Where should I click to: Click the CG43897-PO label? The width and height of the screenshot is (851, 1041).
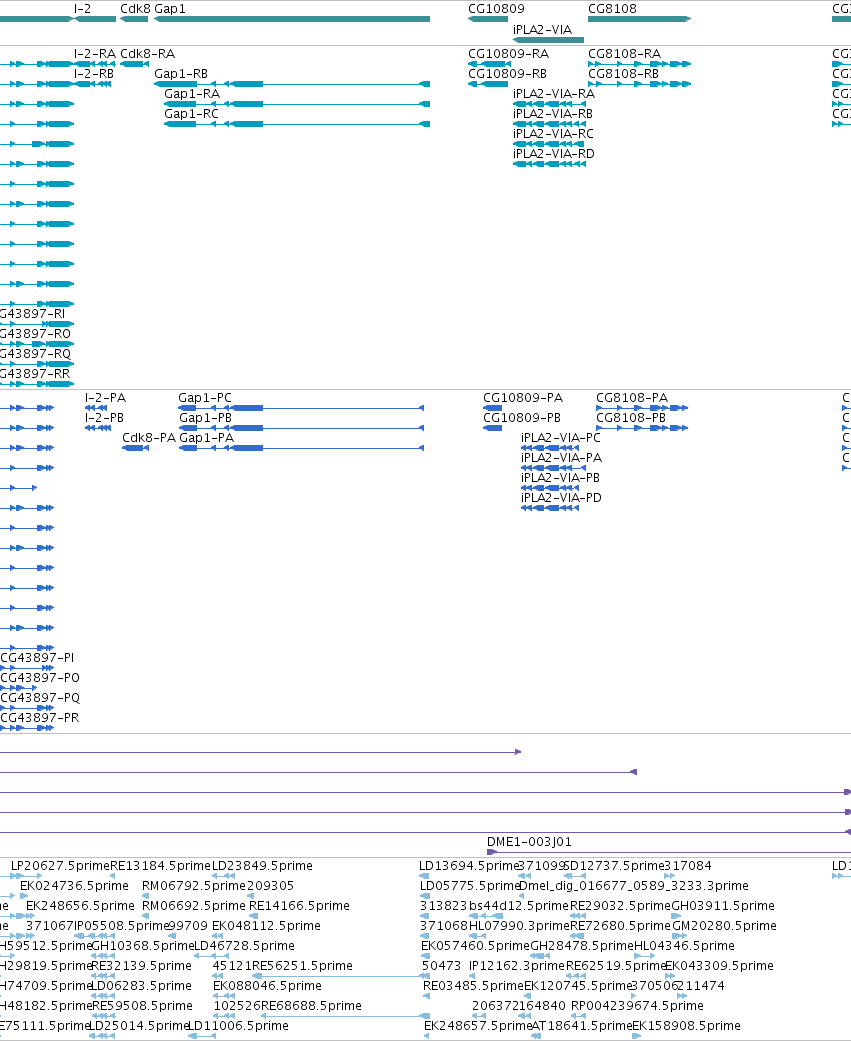coord(40,678)
